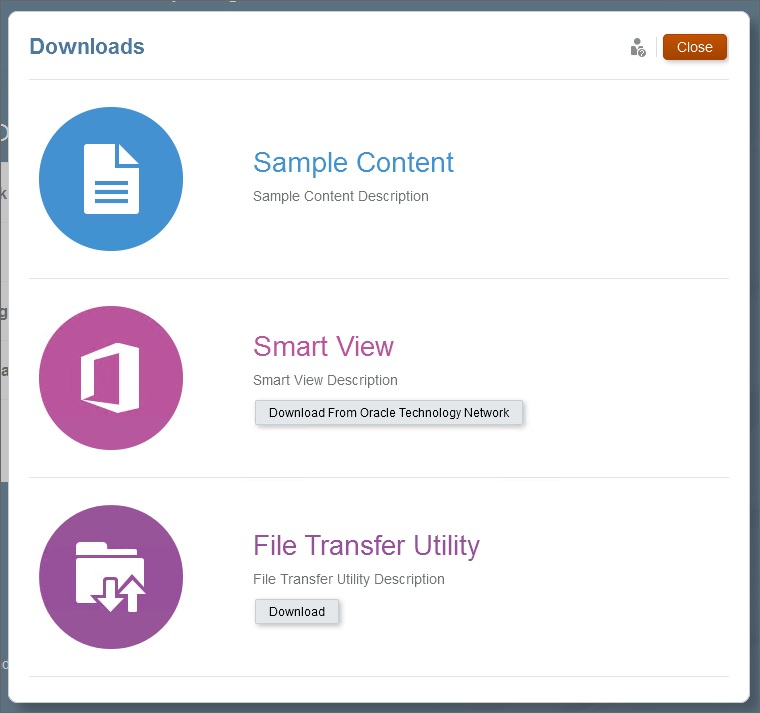Open the File Transfer Utility heading link
This screenshot has width=760, height=713.
[x=366, y=546]
